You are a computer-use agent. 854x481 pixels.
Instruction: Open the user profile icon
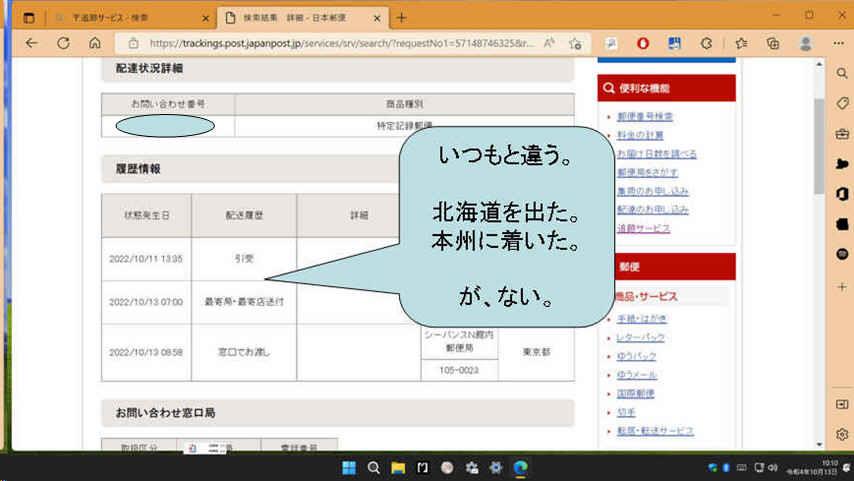pyautogui.click(x=806, y=43)
